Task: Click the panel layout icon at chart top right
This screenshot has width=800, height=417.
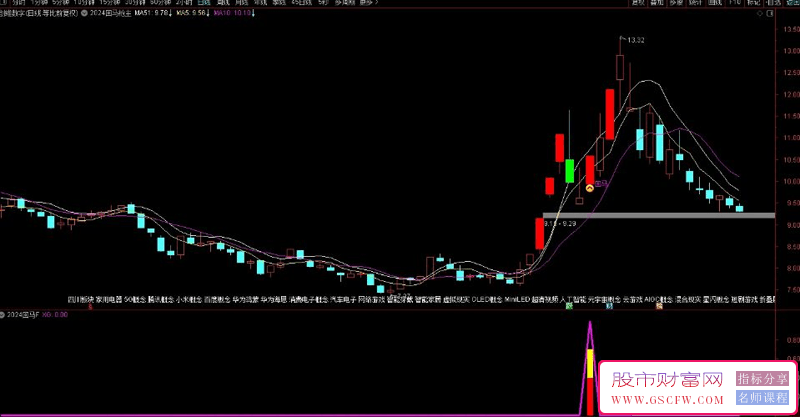Action: point(770,13)
